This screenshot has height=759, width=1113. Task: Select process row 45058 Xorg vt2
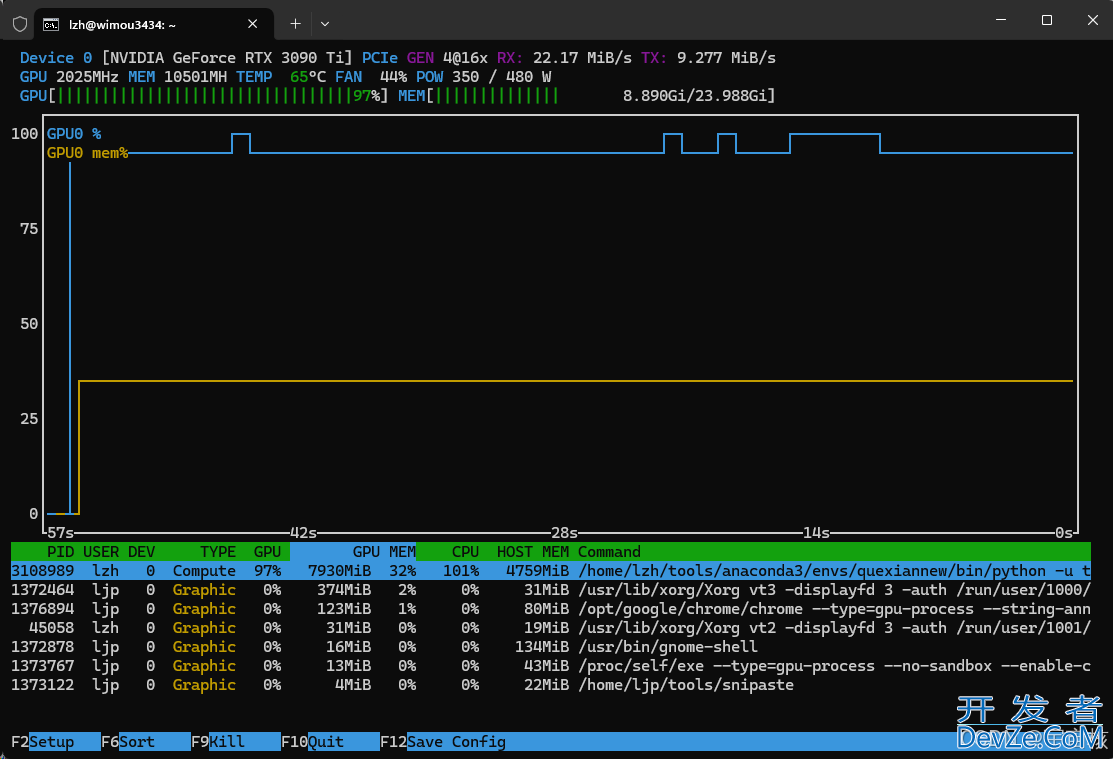551,628
